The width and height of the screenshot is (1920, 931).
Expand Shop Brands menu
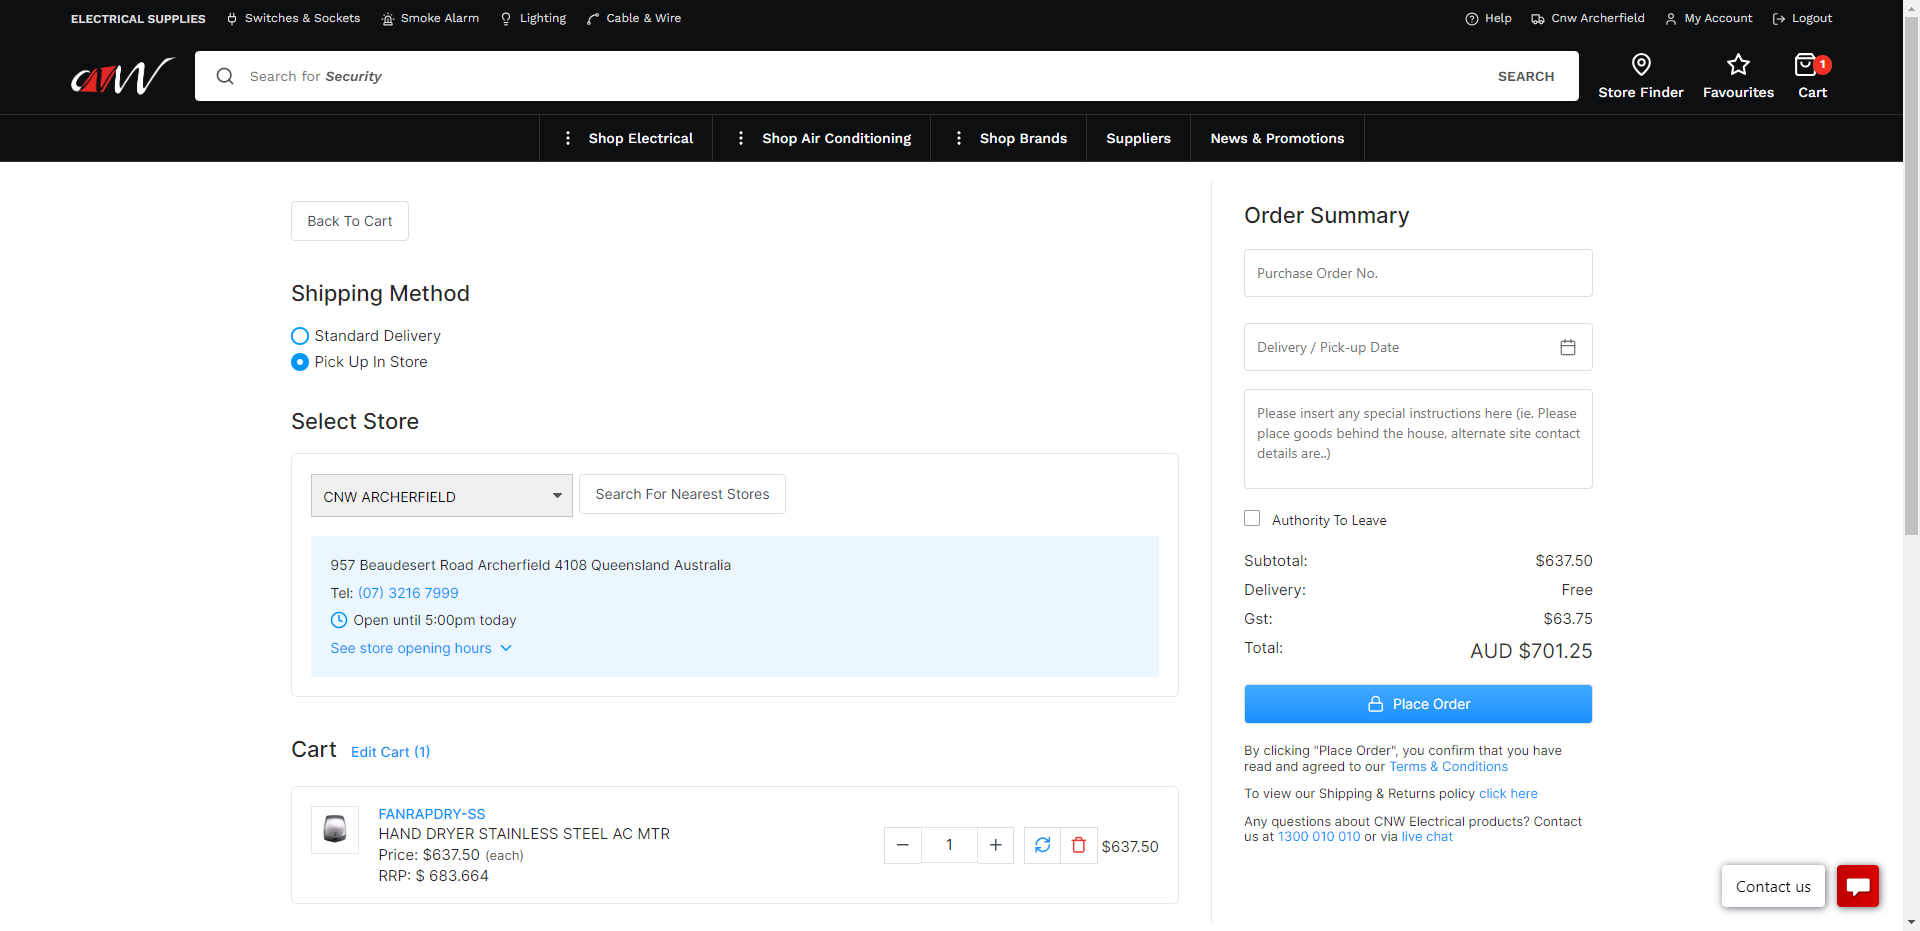1009,138
